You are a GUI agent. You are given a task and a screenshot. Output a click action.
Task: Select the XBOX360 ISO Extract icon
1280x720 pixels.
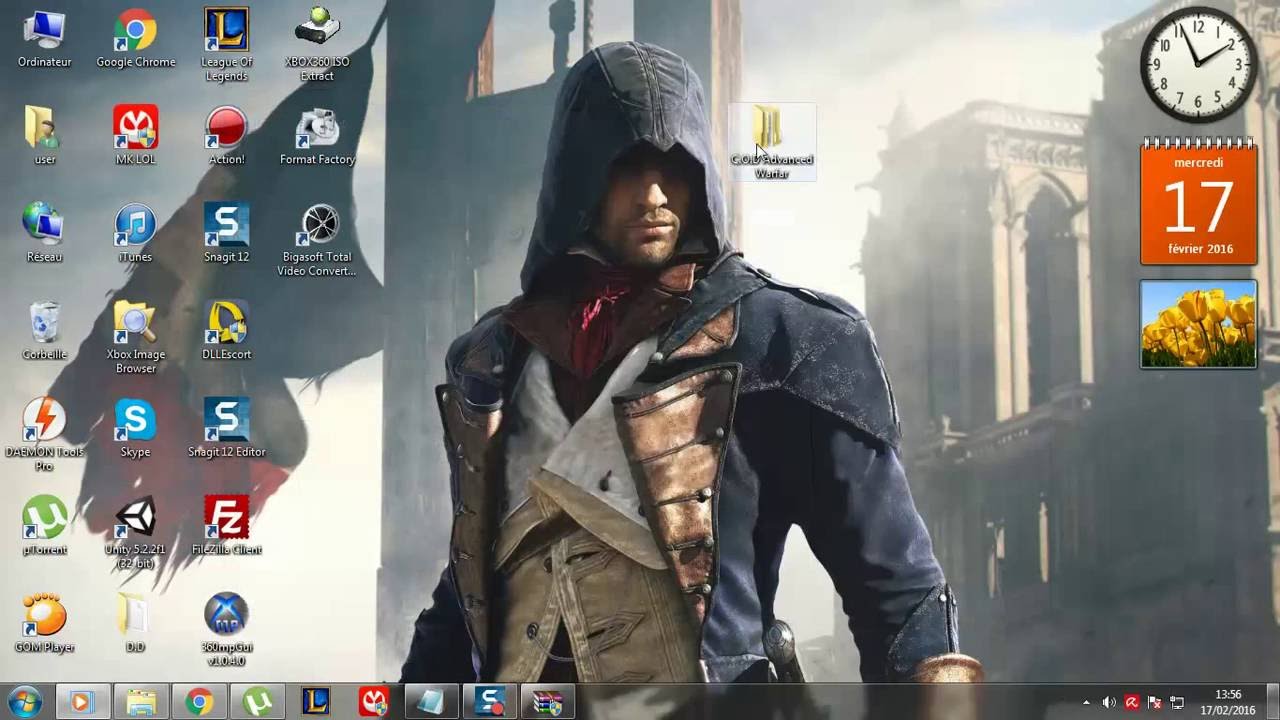coord(317,46)
